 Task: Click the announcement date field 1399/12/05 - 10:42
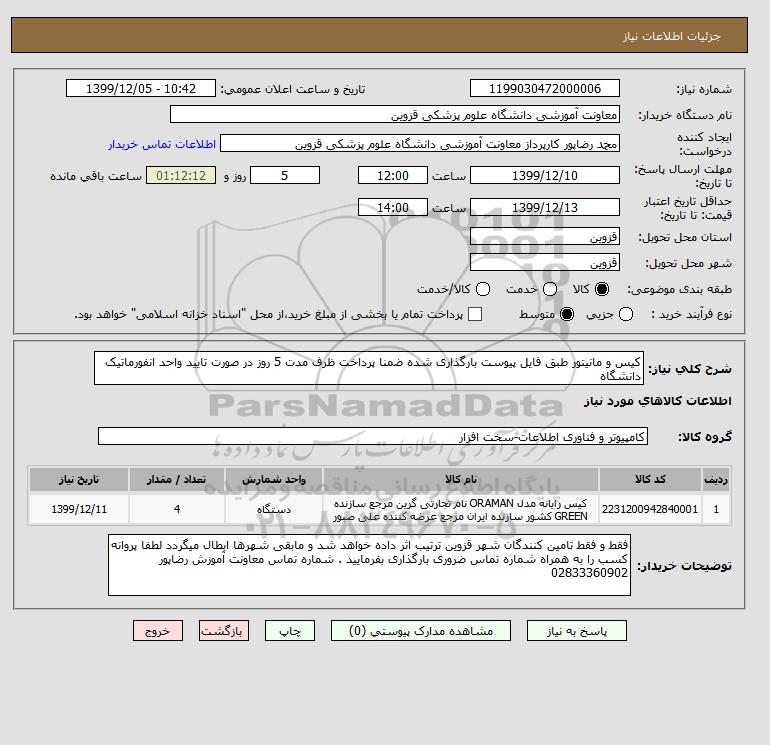(x=141, y=88)
